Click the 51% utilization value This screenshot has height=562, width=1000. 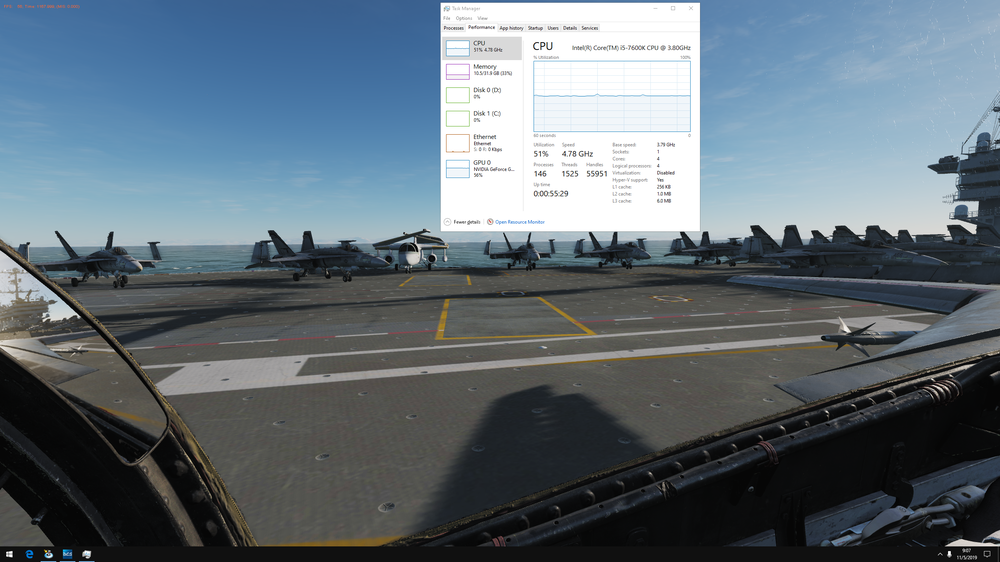click(541, 154)
